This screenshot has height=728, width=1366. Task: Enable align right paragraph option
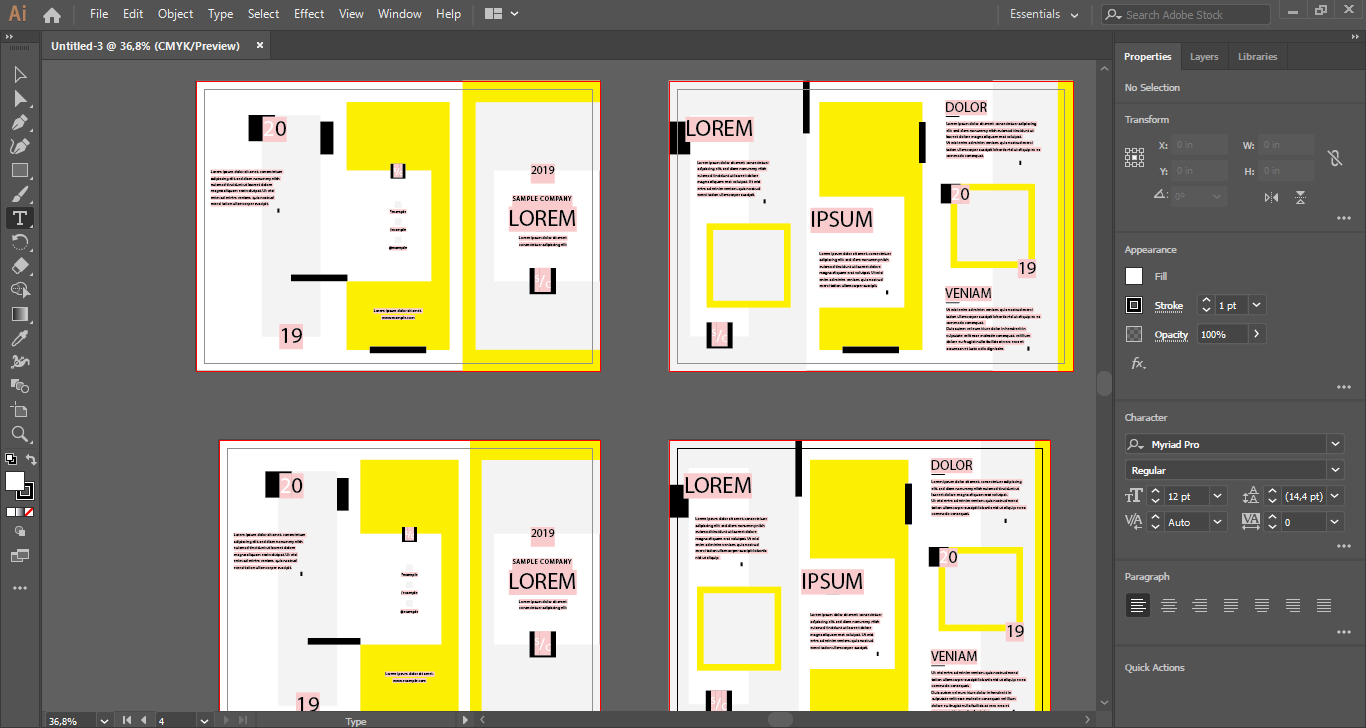pos(1199,605)
